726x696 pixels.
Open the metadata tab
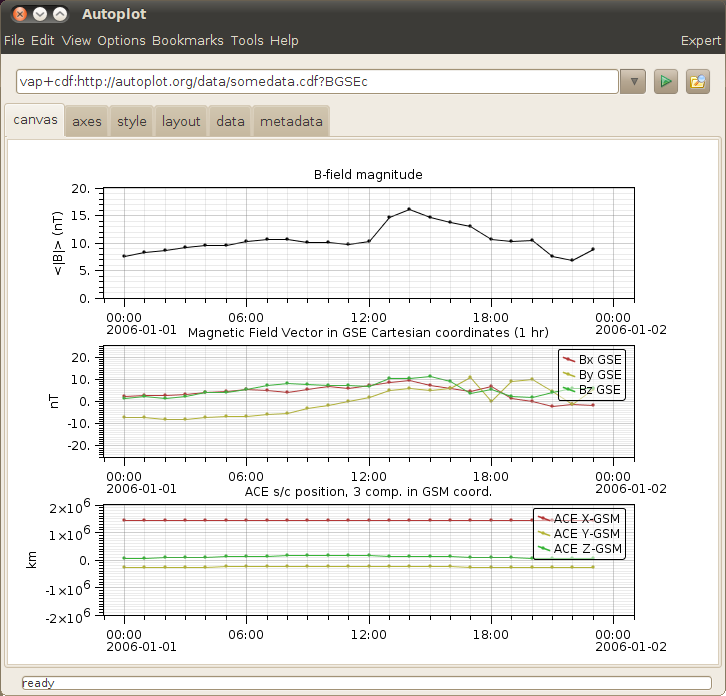[291, 122]
